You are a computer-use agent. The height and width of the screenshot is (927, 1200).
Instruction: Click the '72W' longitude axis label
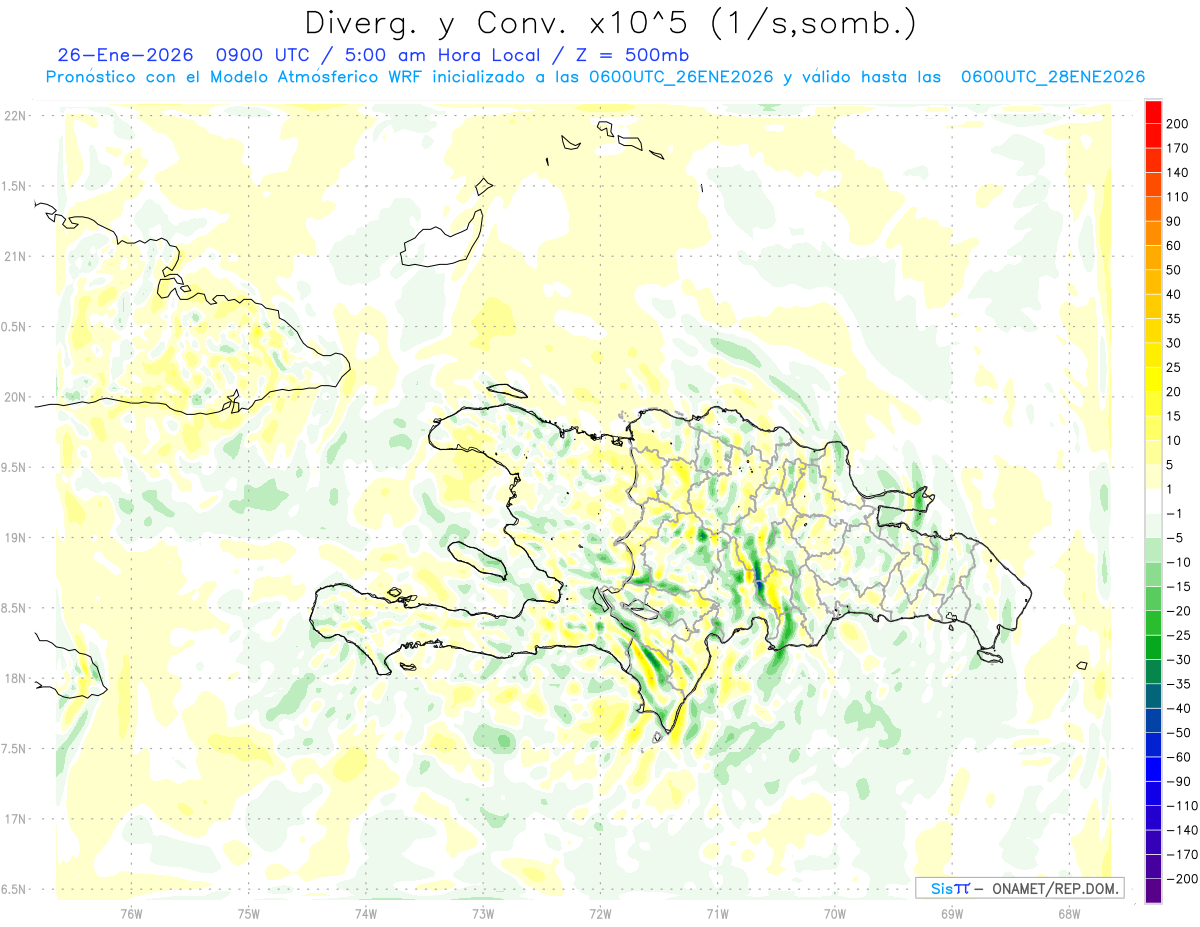(x=600, y=912)
